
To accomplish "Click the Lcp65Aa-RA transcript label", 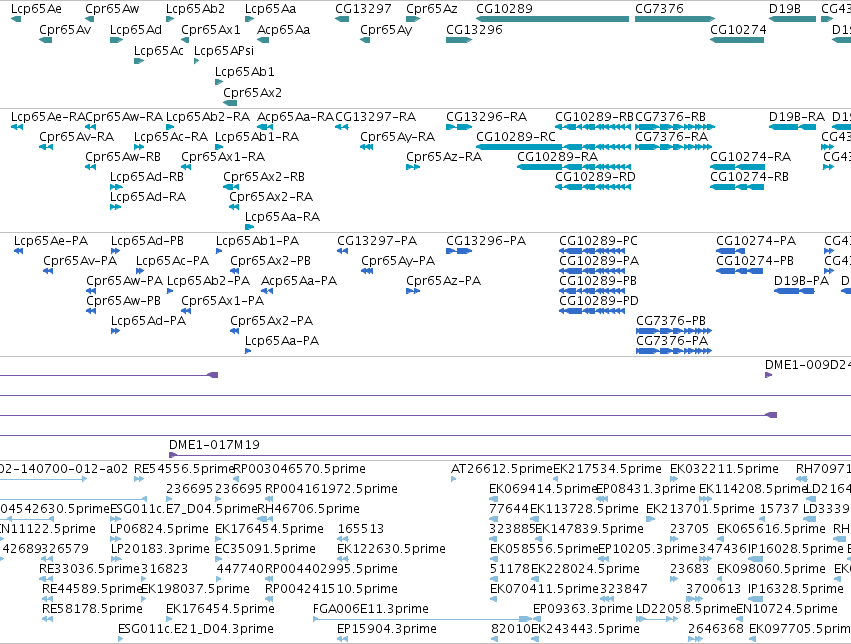I will click(282, 217).
